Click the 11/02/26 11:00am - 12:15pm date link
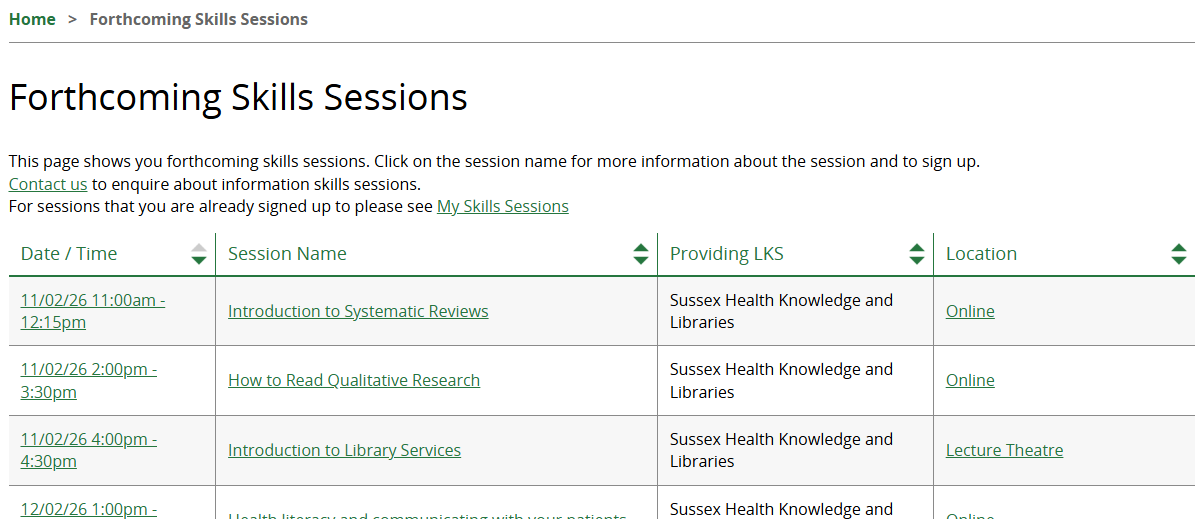Image resolution: width=1202 pixels, height=519 pixels. [x=92, y=300]
